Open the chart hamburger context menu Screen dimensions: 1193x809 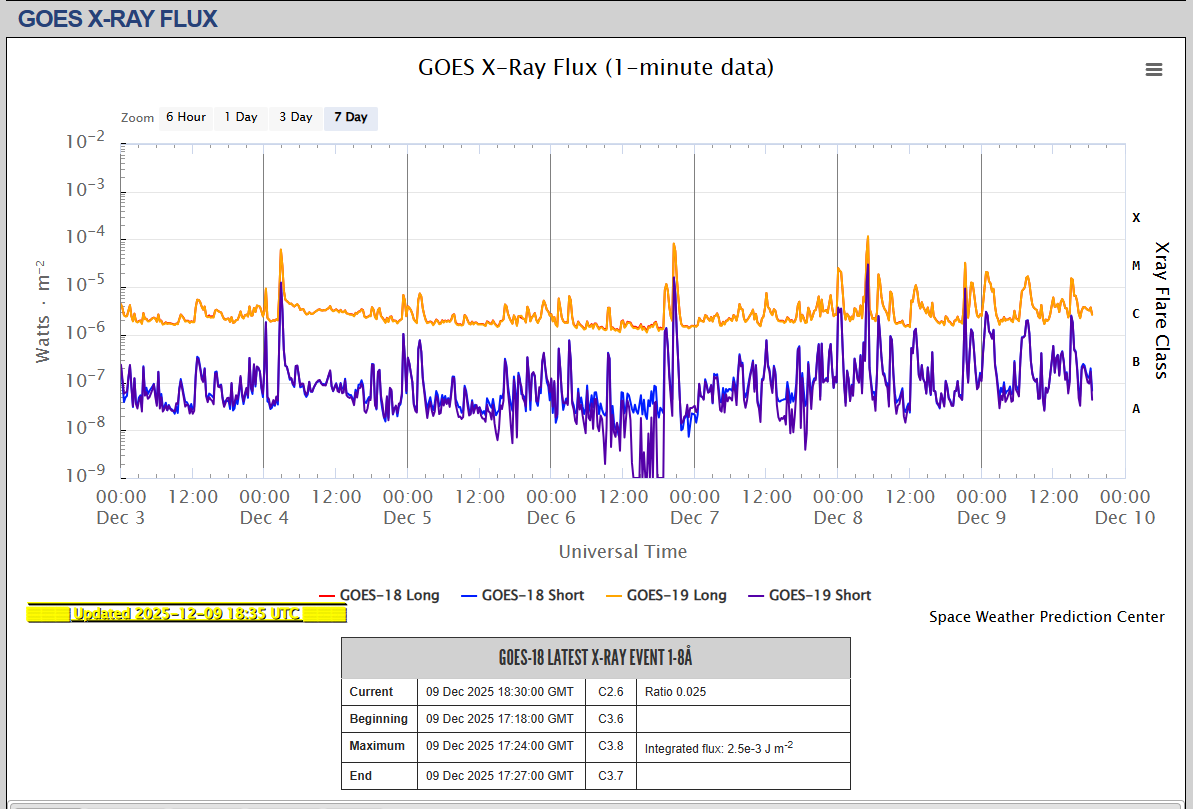(1153, 69)
